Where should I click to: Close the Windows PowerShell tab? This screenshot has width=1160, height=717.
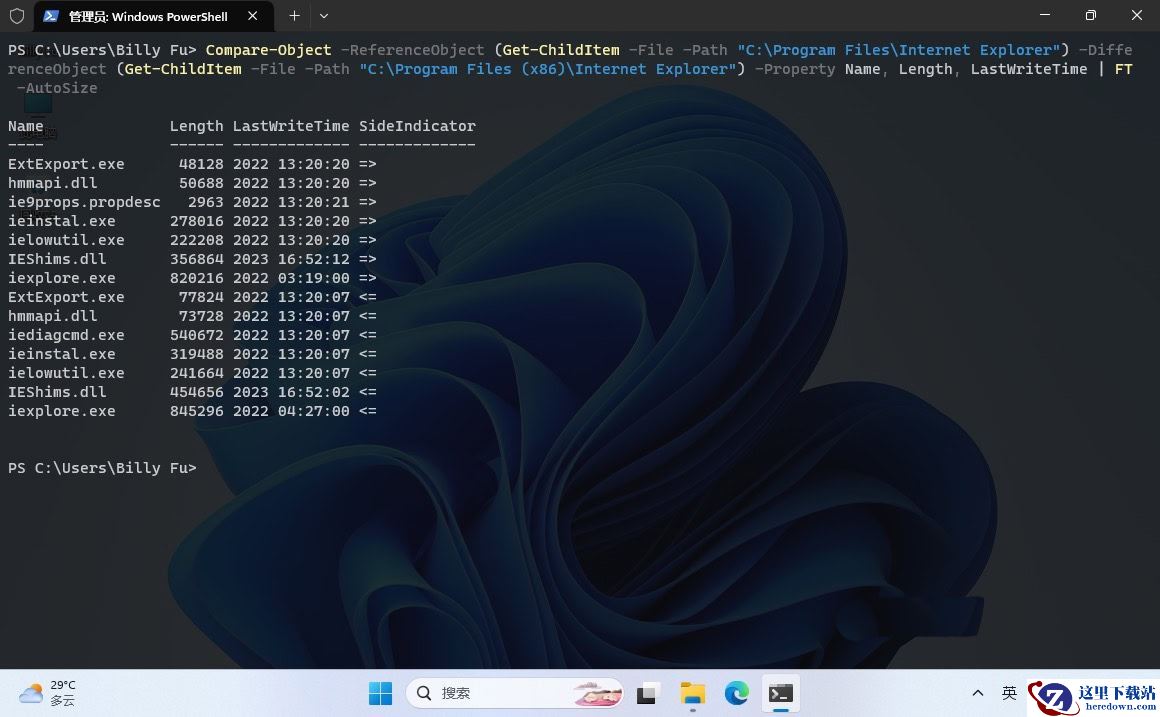coord(252,16)
